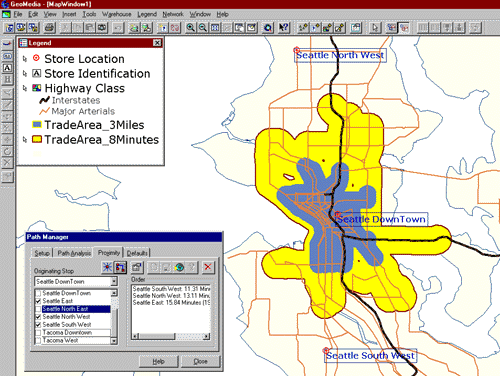The image size is (500, 376).
Task: Click the Seattle South West map label
Action: [370, 356]
